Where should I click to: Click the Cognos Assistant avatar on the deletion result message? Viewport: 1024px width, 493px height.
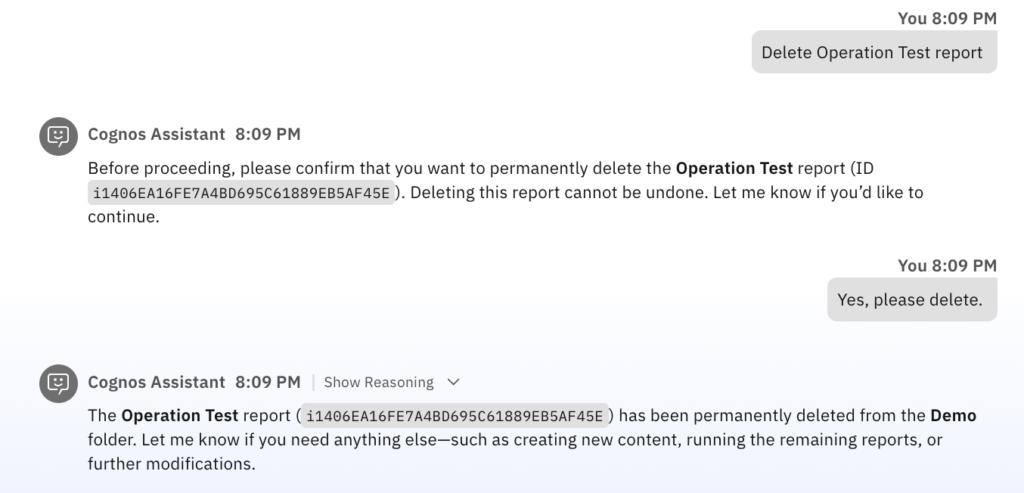click(x=59, y=384)
